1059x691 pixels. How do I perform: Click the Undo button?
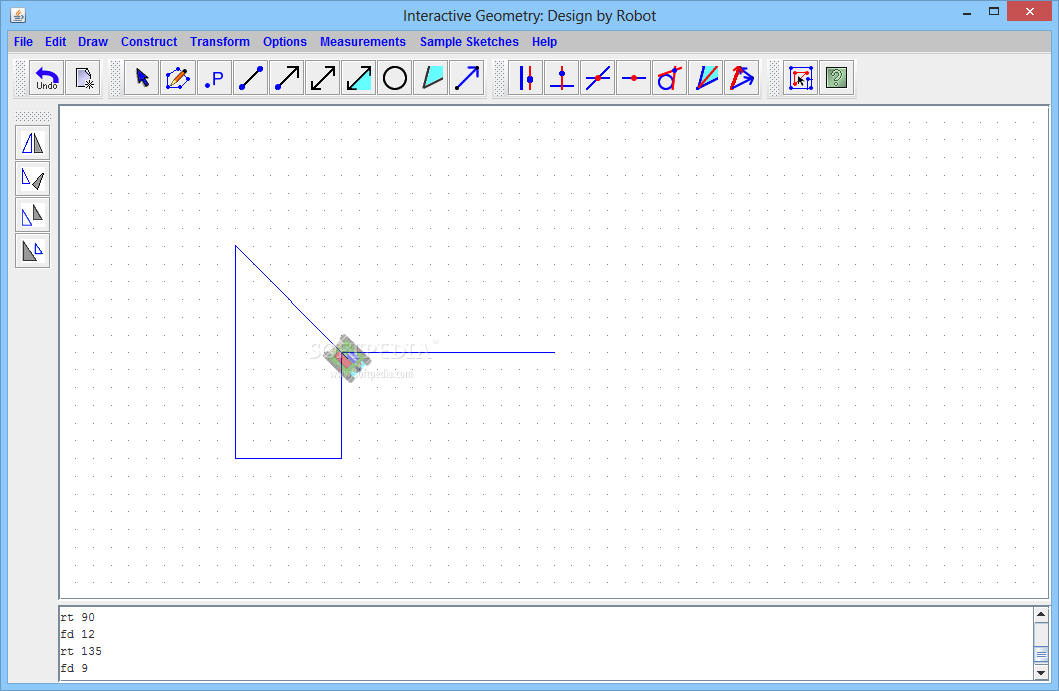47,78
